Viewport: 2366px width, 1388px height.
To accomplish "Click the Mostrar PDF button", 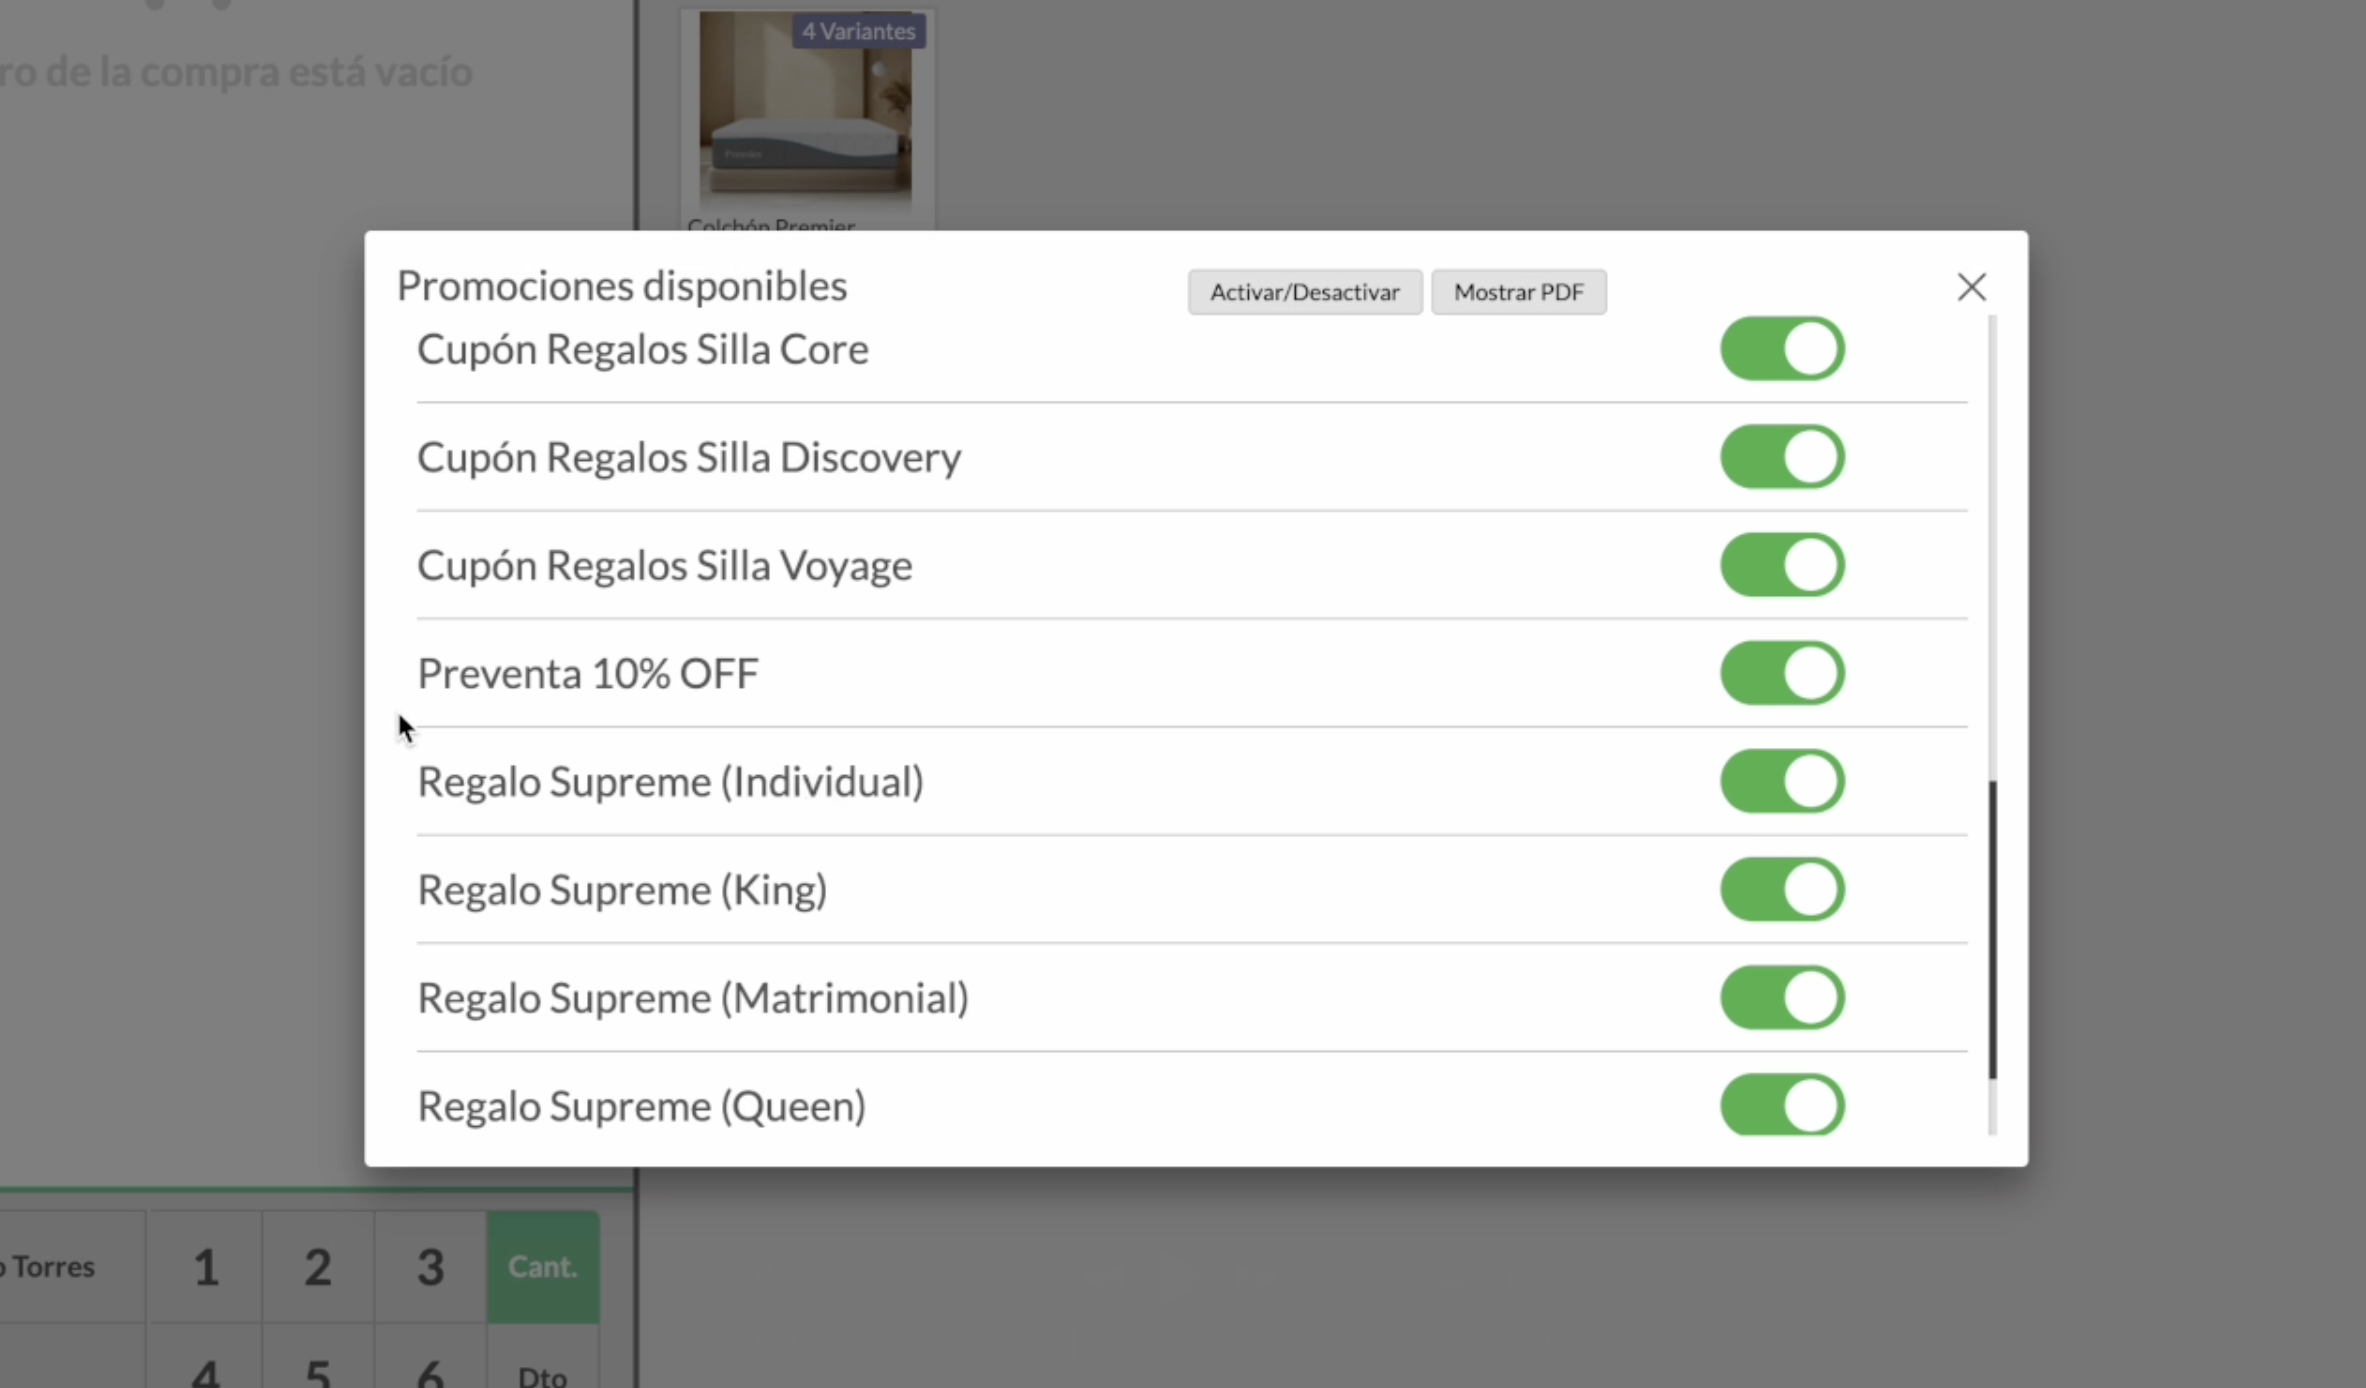I will [x=1518, y=292].
